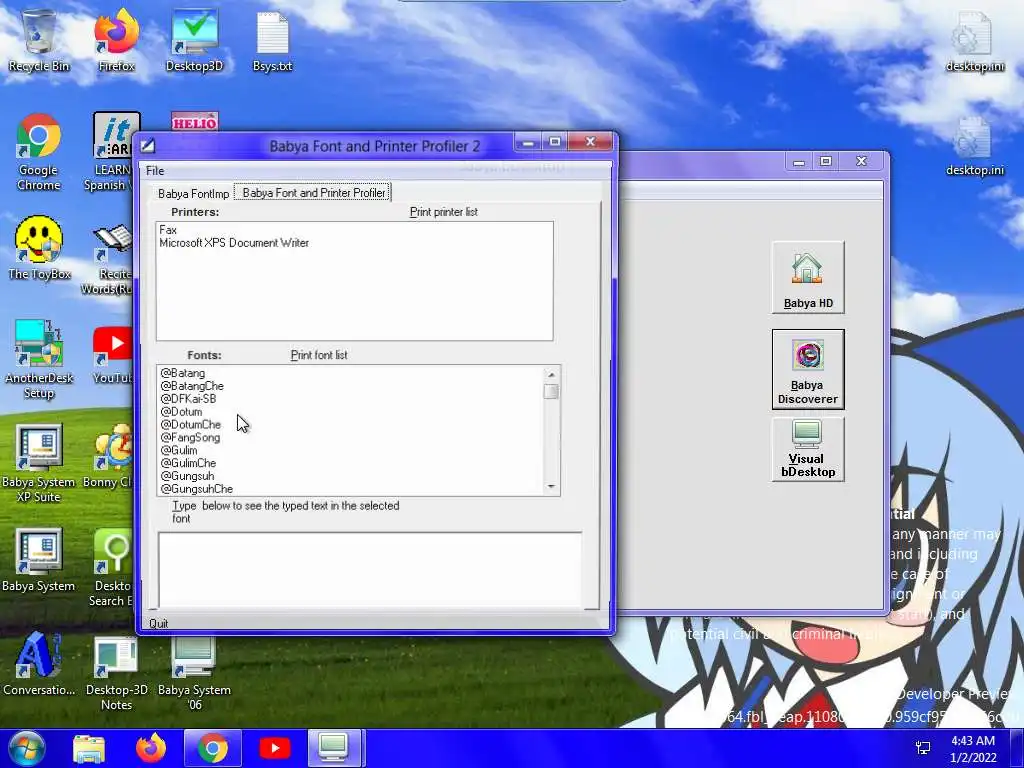Screen dimensions: 1024x768
Task: Select the @FangSong font
Action: pyautogui.click(x=350, y=438)
